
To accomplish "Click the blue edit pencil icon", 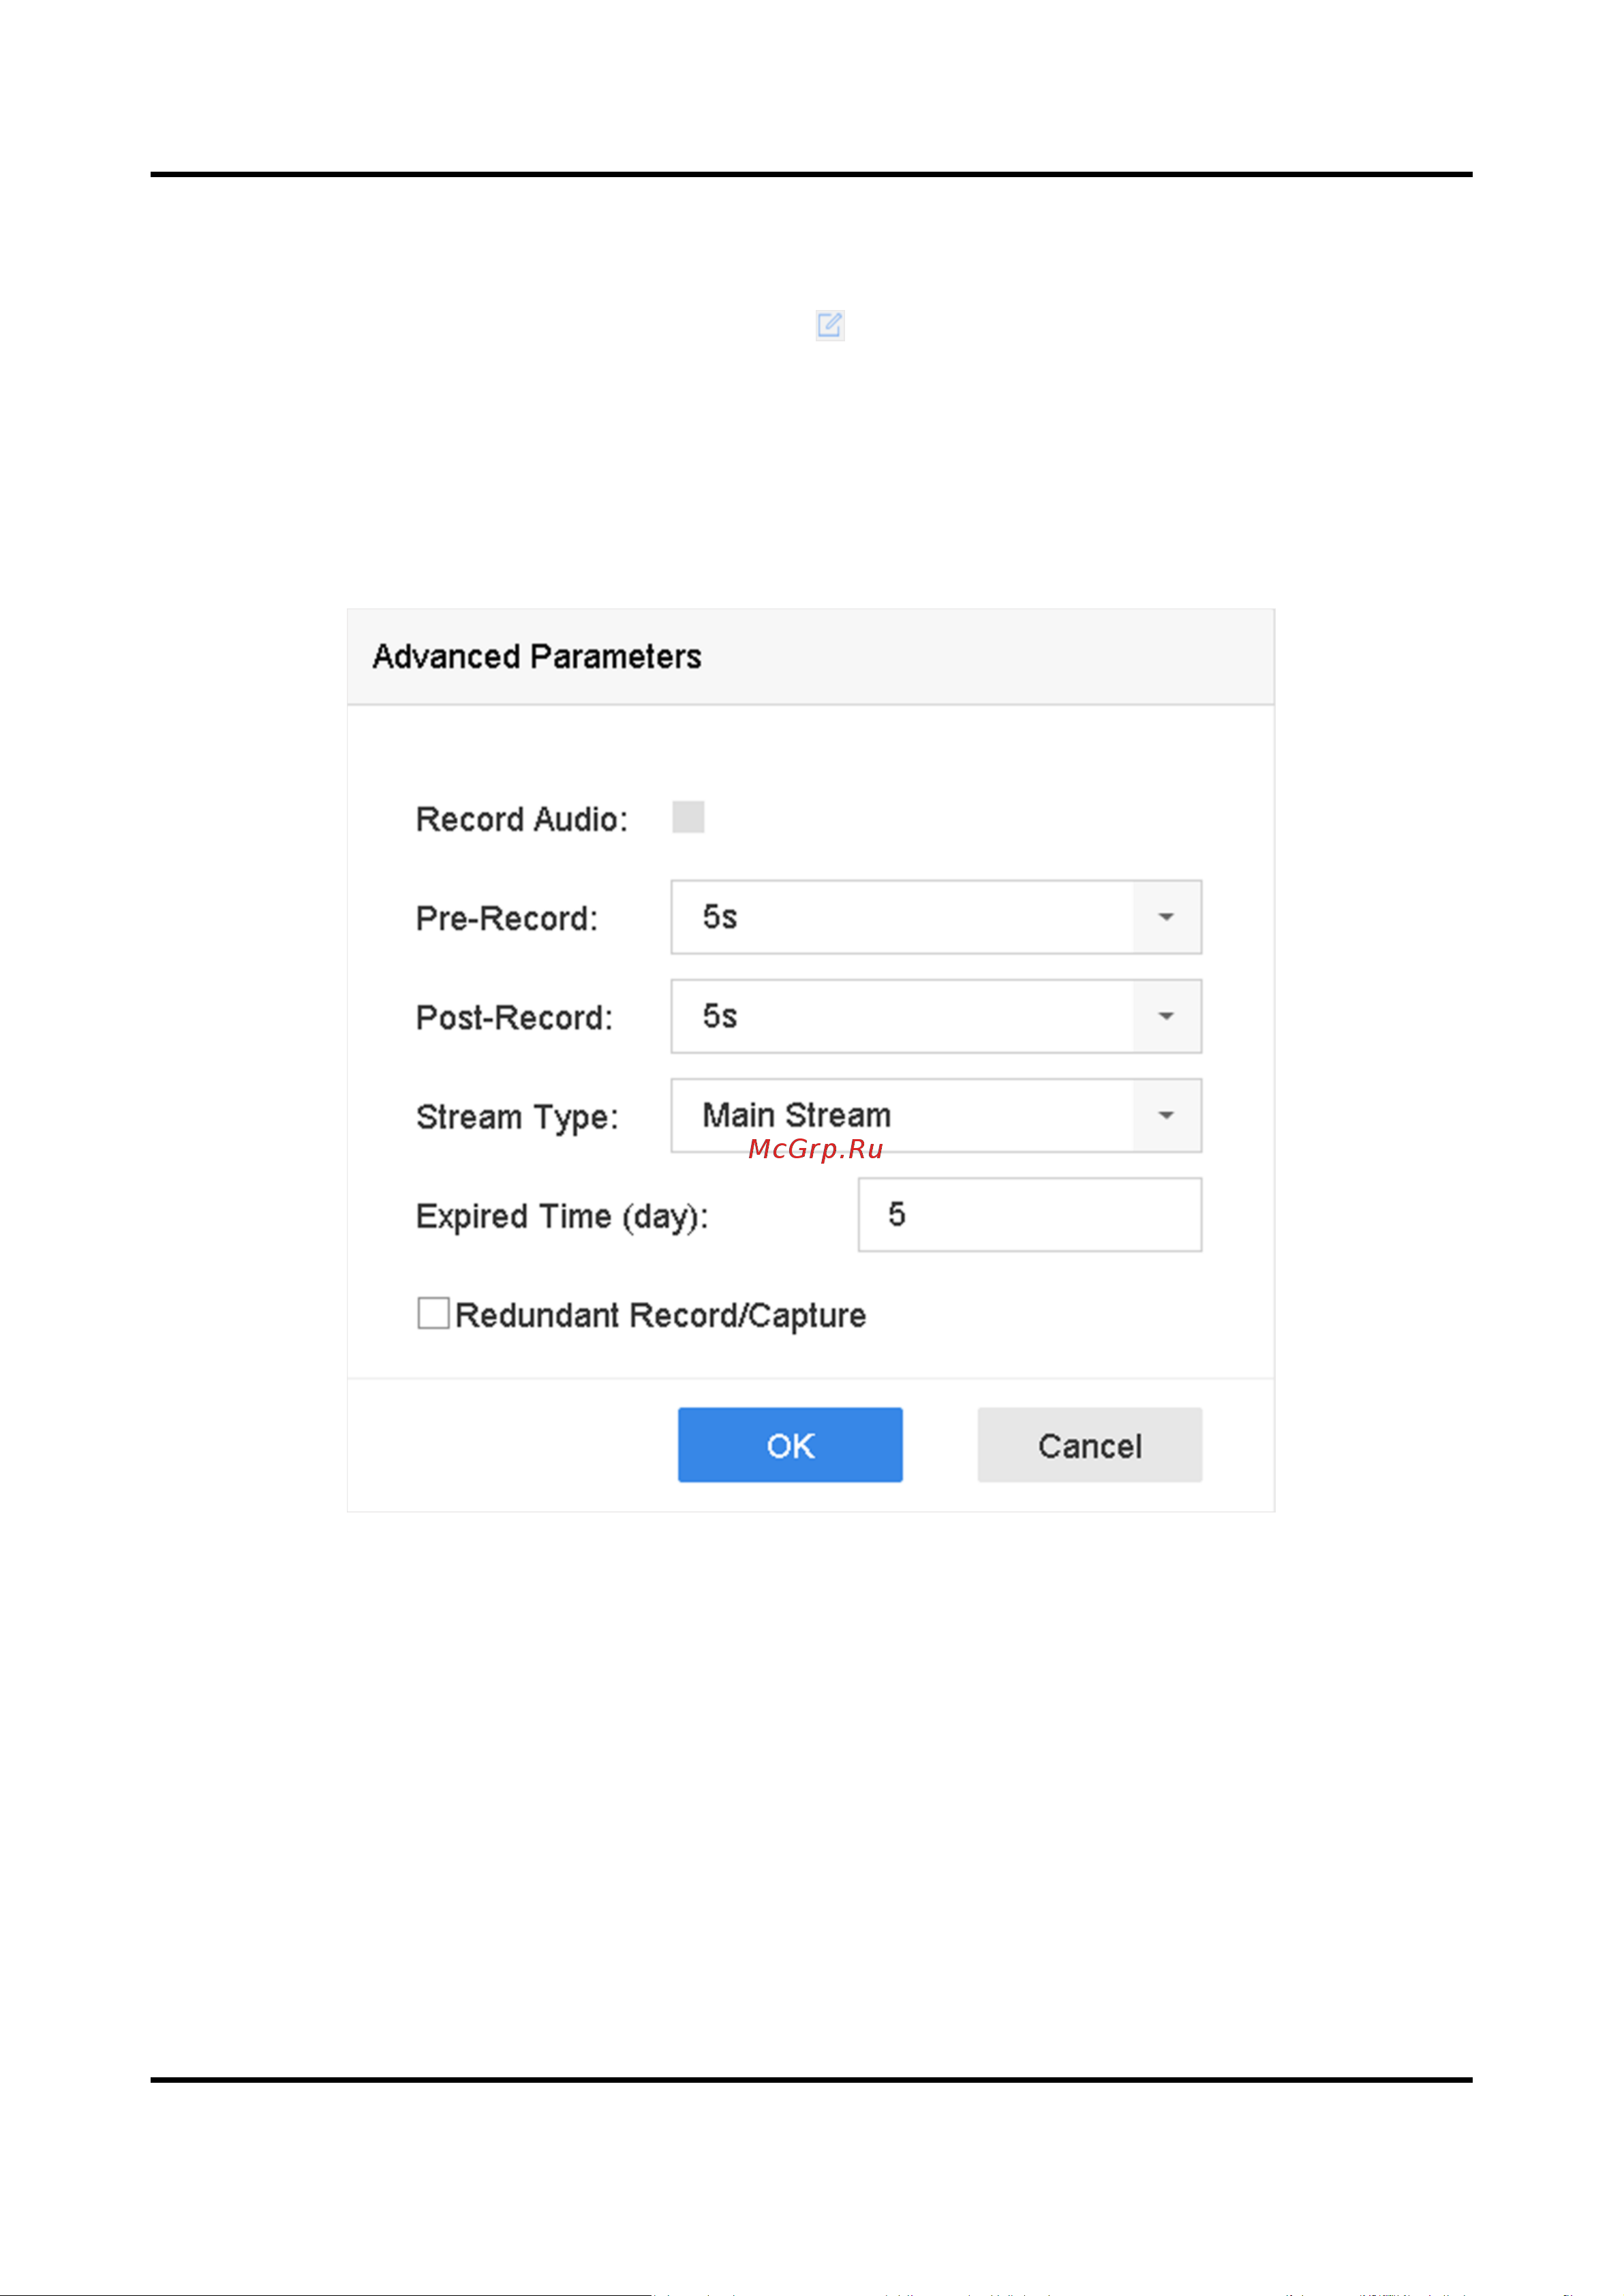I will tap(830, 325).
